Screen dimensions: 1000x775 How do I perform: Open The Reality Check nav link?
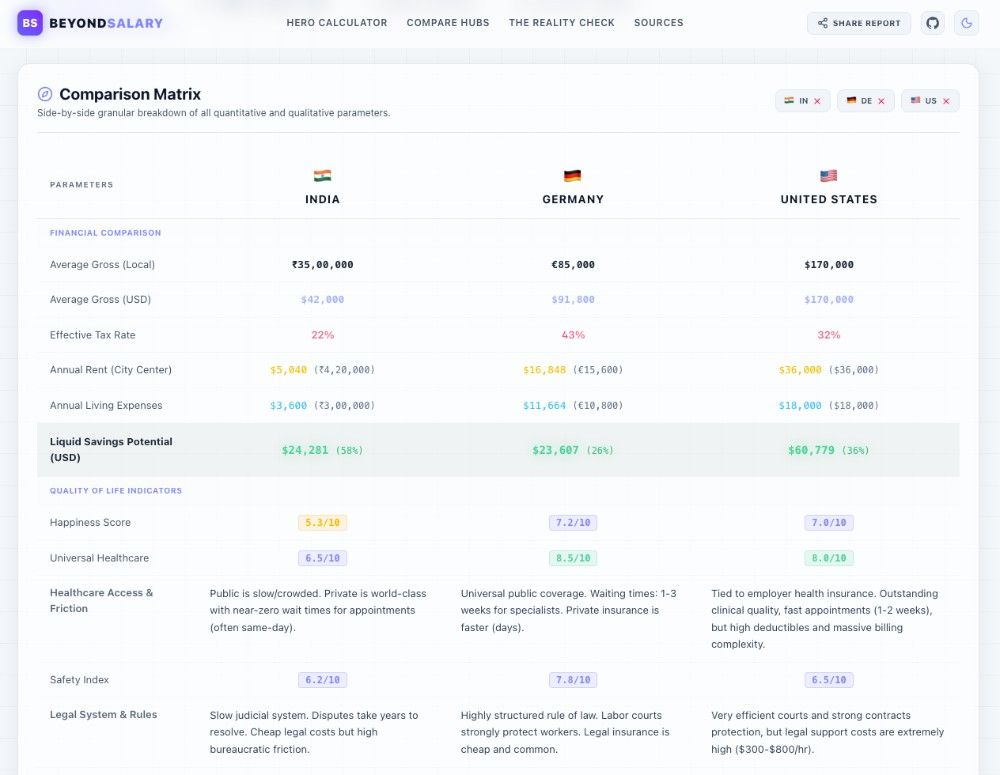[561, 23]
